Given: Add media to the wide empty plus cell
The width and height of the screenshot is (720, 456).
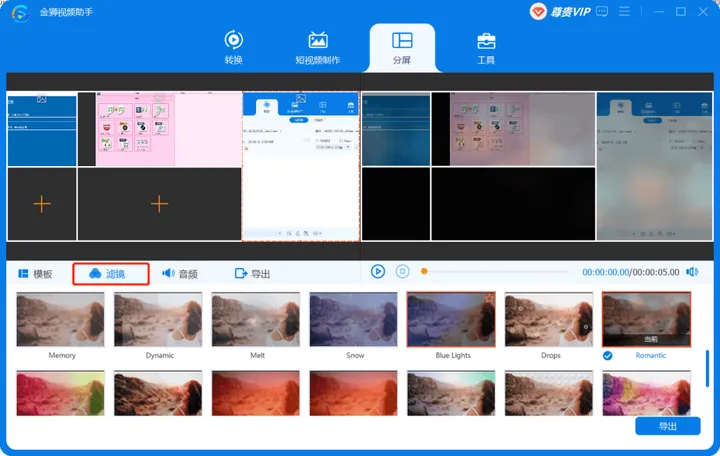Looking at the screenshot, I should (x=159, y=204).
